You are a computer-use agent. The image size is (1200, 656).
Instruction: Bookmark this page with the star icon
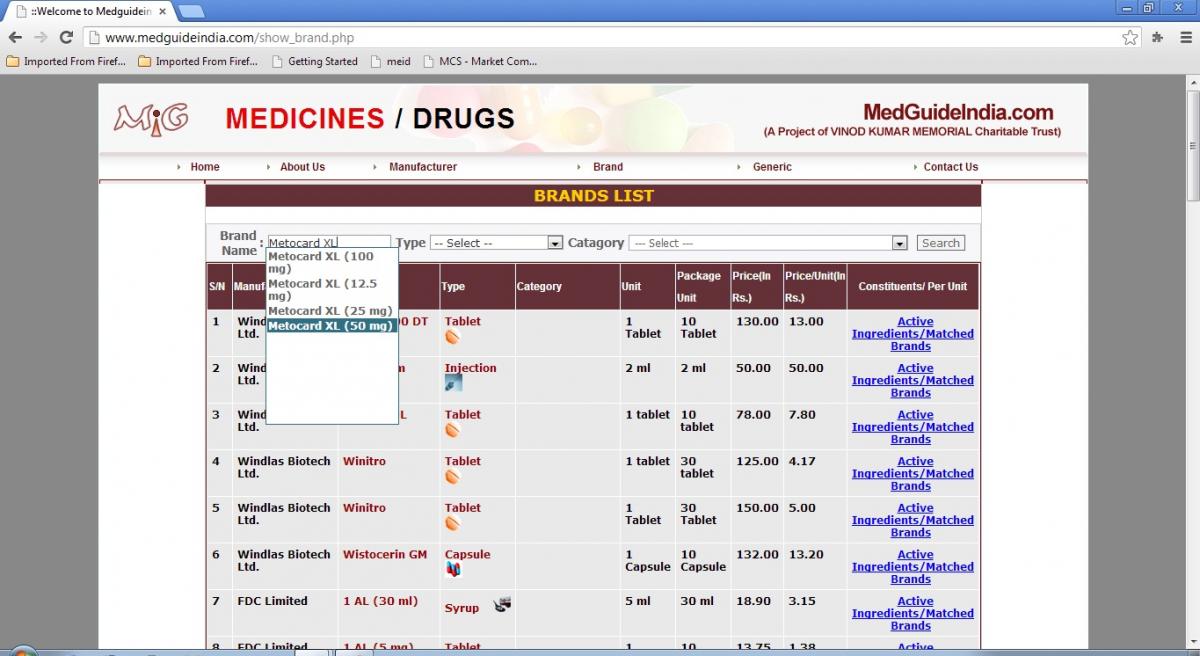click(1130, 38)
